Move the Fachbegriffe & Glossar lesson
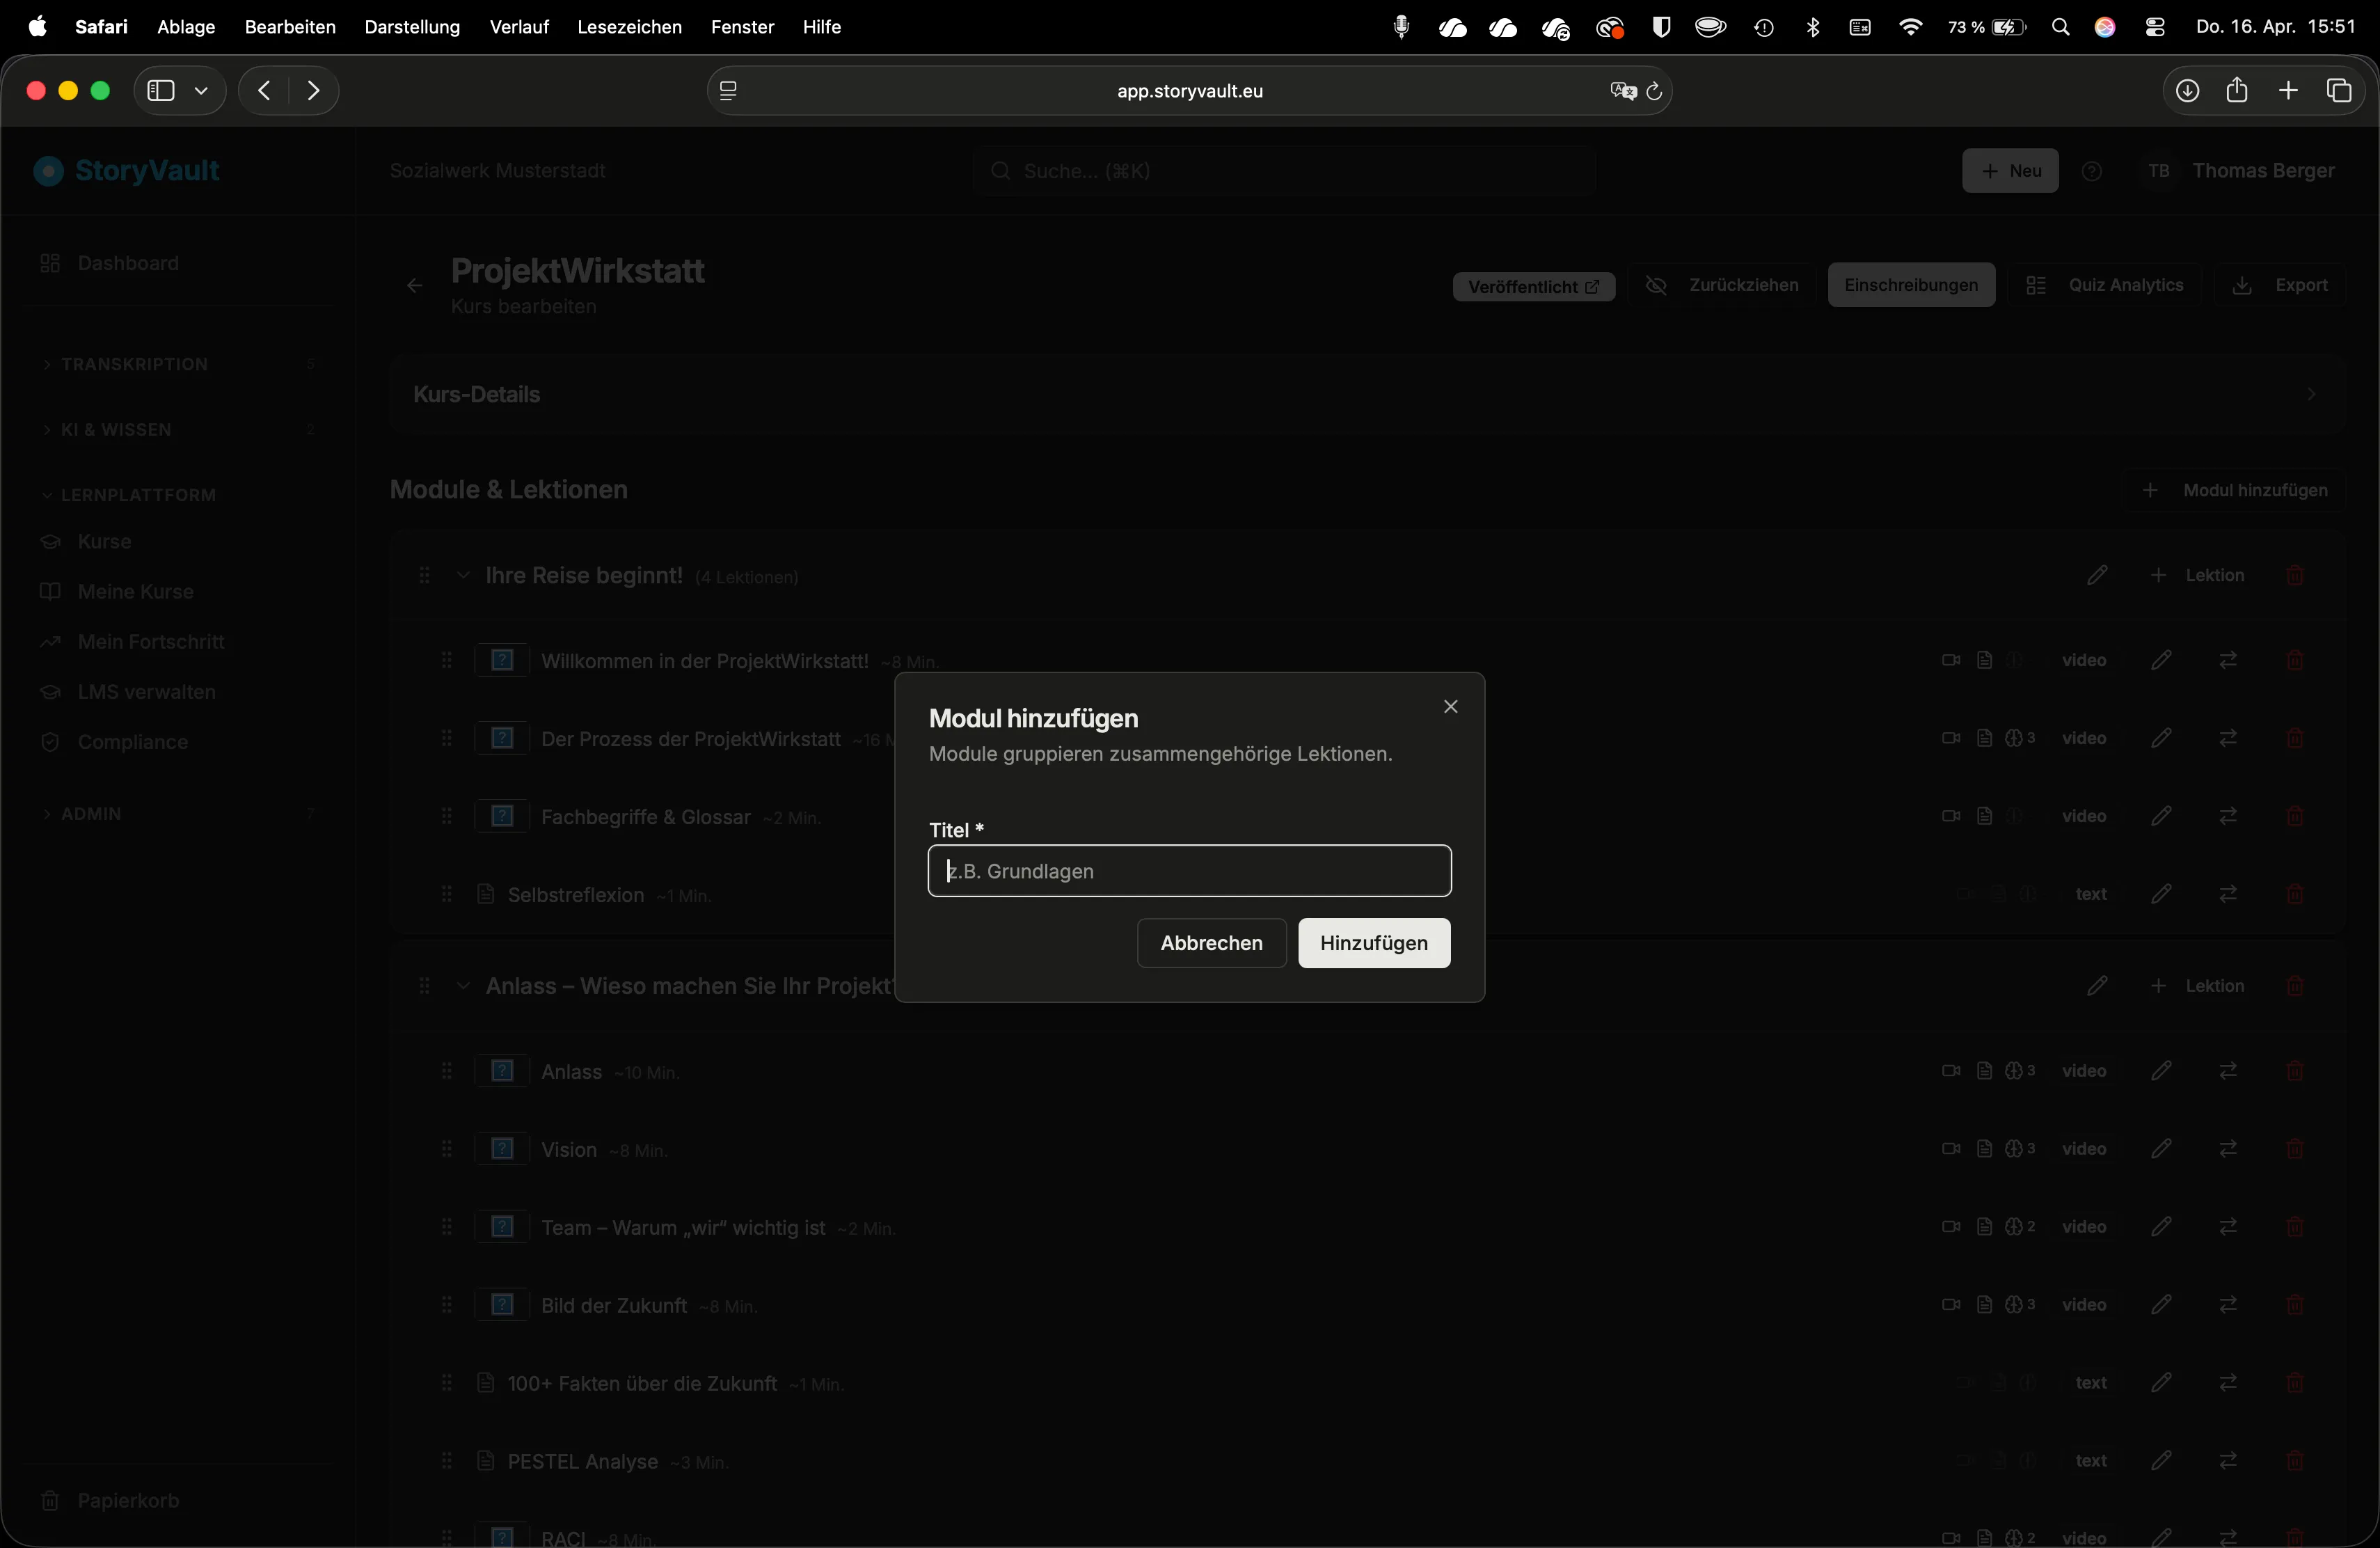2380x1548 pixels. 2228,816
